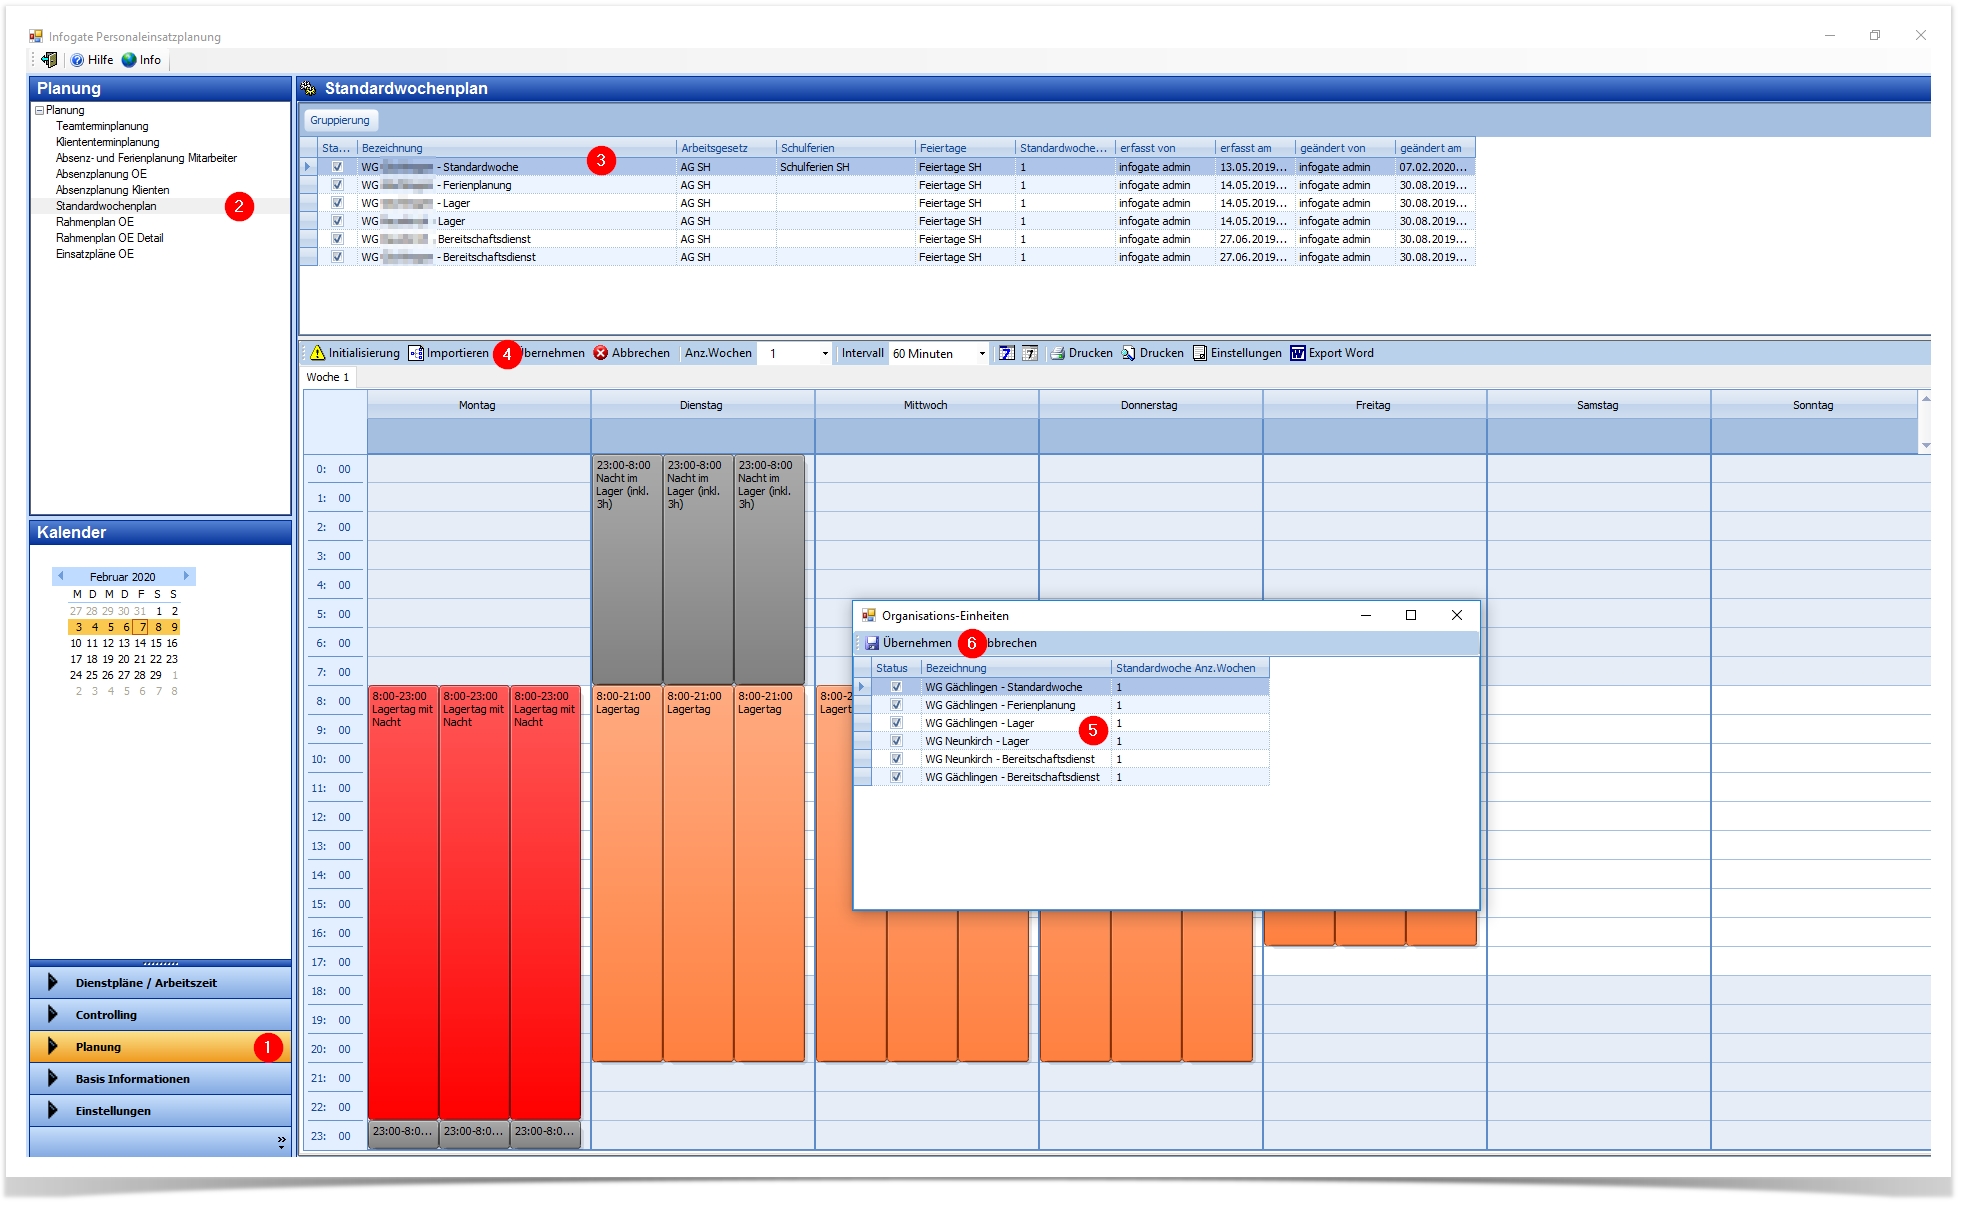Expand the Controlling navigation section
The image size is (1965, 1206).
pyautogui.click(x=160, y=1015)
